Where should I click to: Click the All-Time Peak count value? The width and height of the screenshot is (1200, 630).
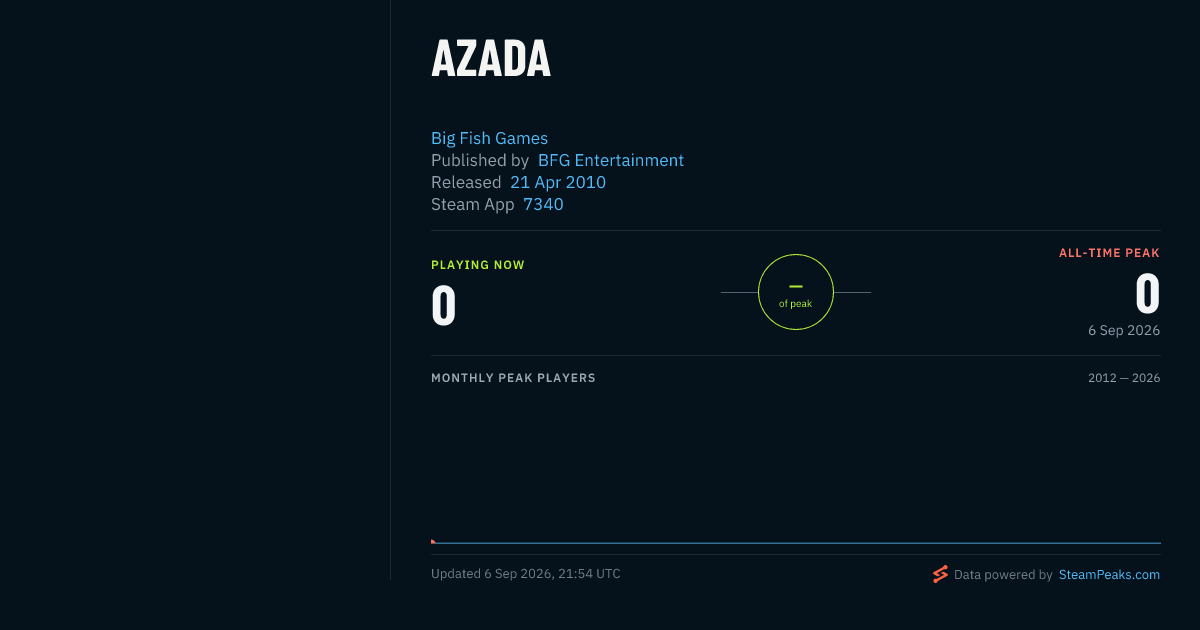click(x=1148, y=294)
